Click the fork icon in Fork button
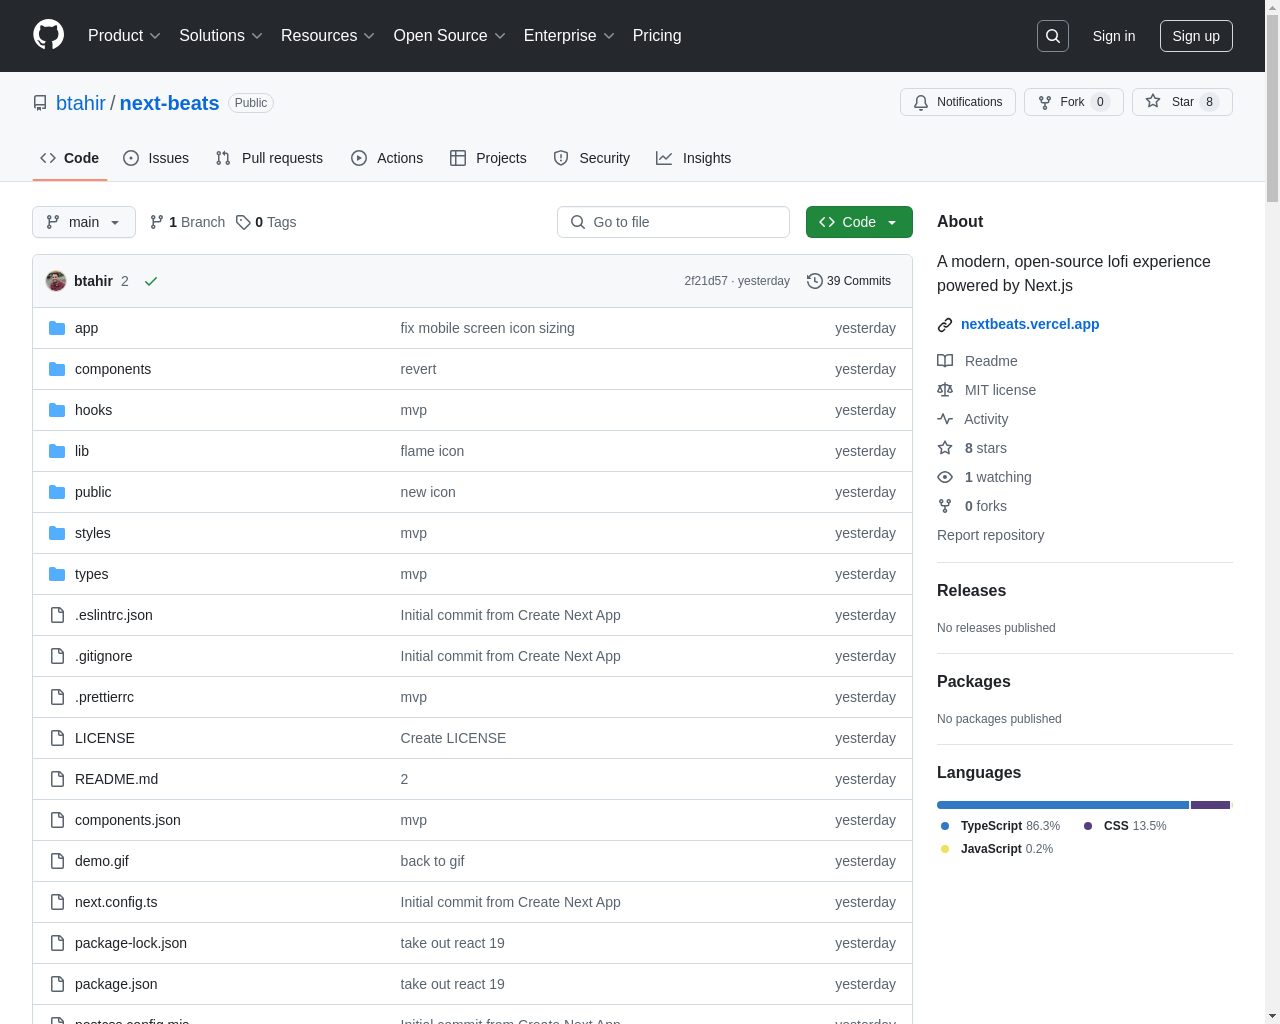1280x1024 pixels. (1045, 102)
